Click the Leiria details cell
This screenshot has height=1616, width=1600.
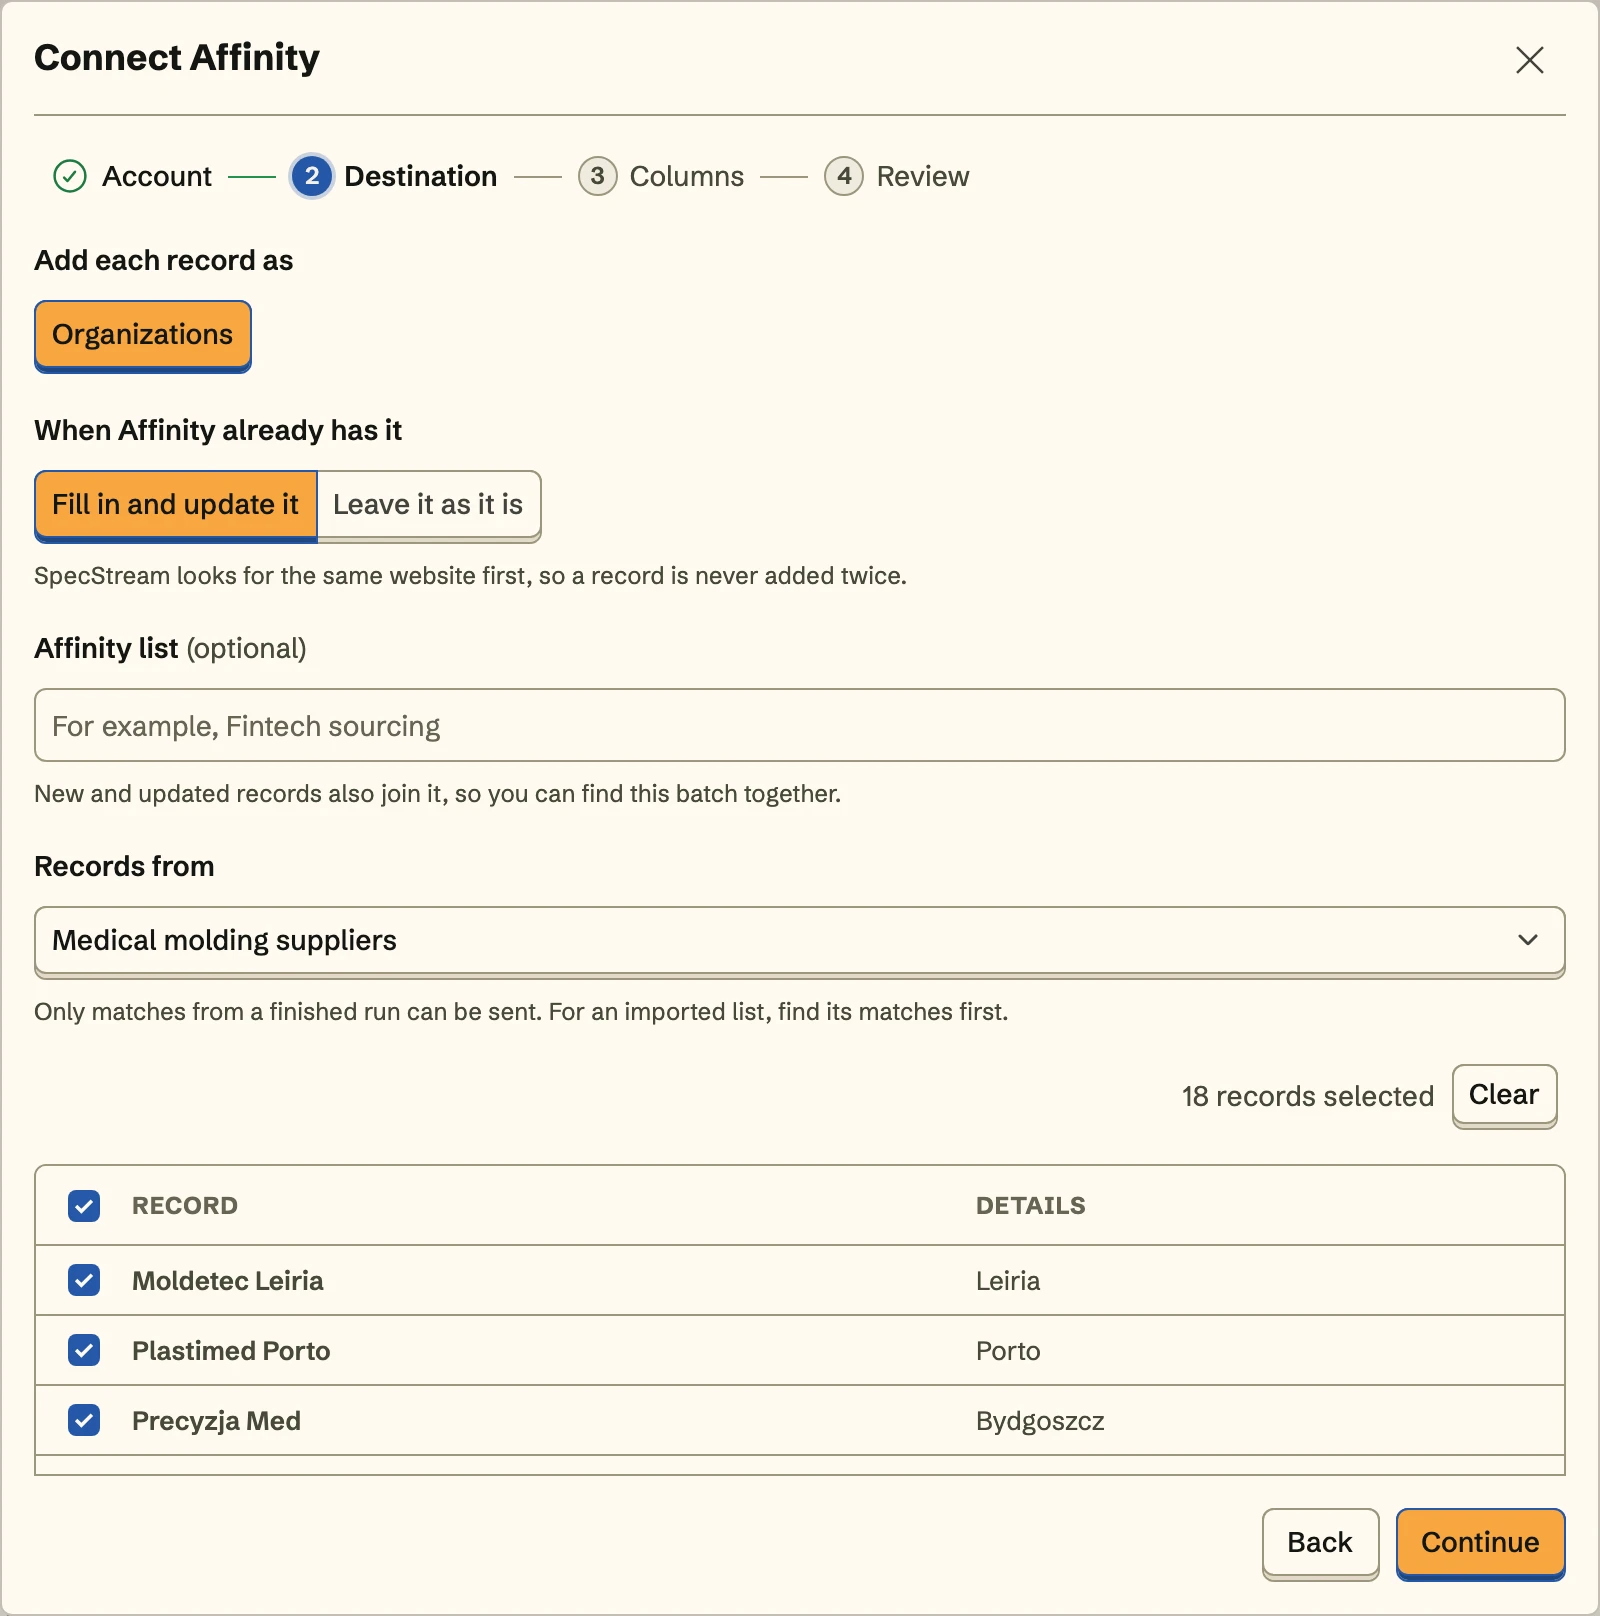[x=1008, y=1281]
